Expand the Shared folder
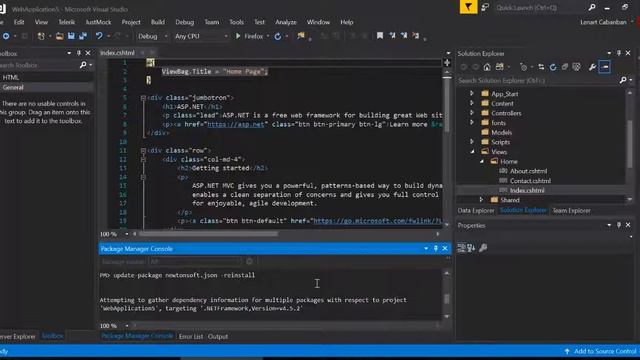640x360 pixels. coord(482,200)
